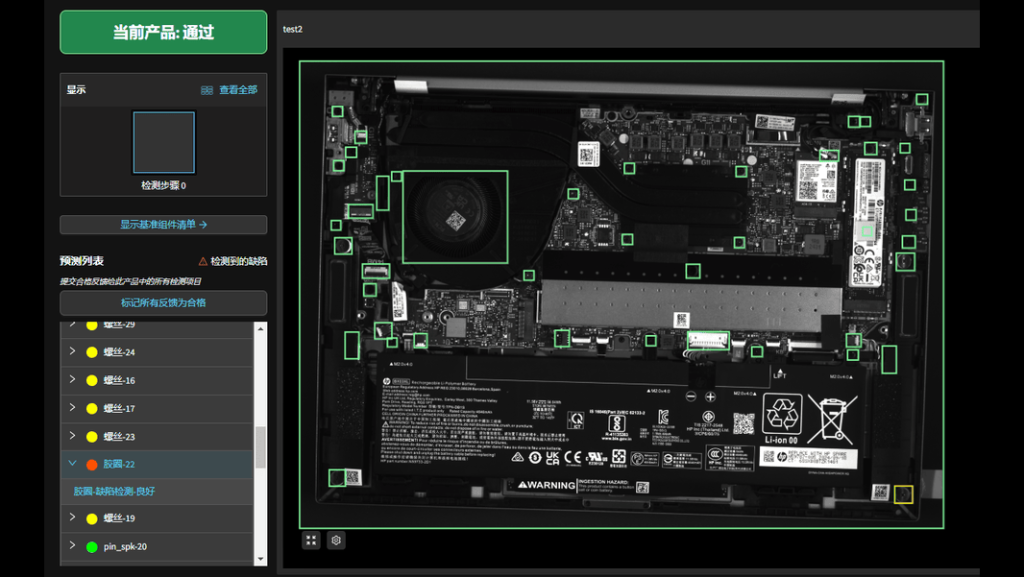Click the warning triangle icon for detected defects
1024x577 pixels.
pos(203,261)
